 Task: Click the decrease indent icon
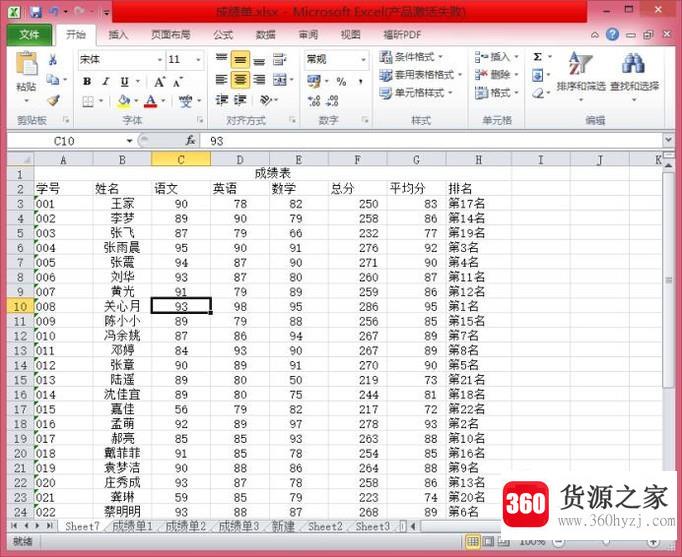[222, 100]
